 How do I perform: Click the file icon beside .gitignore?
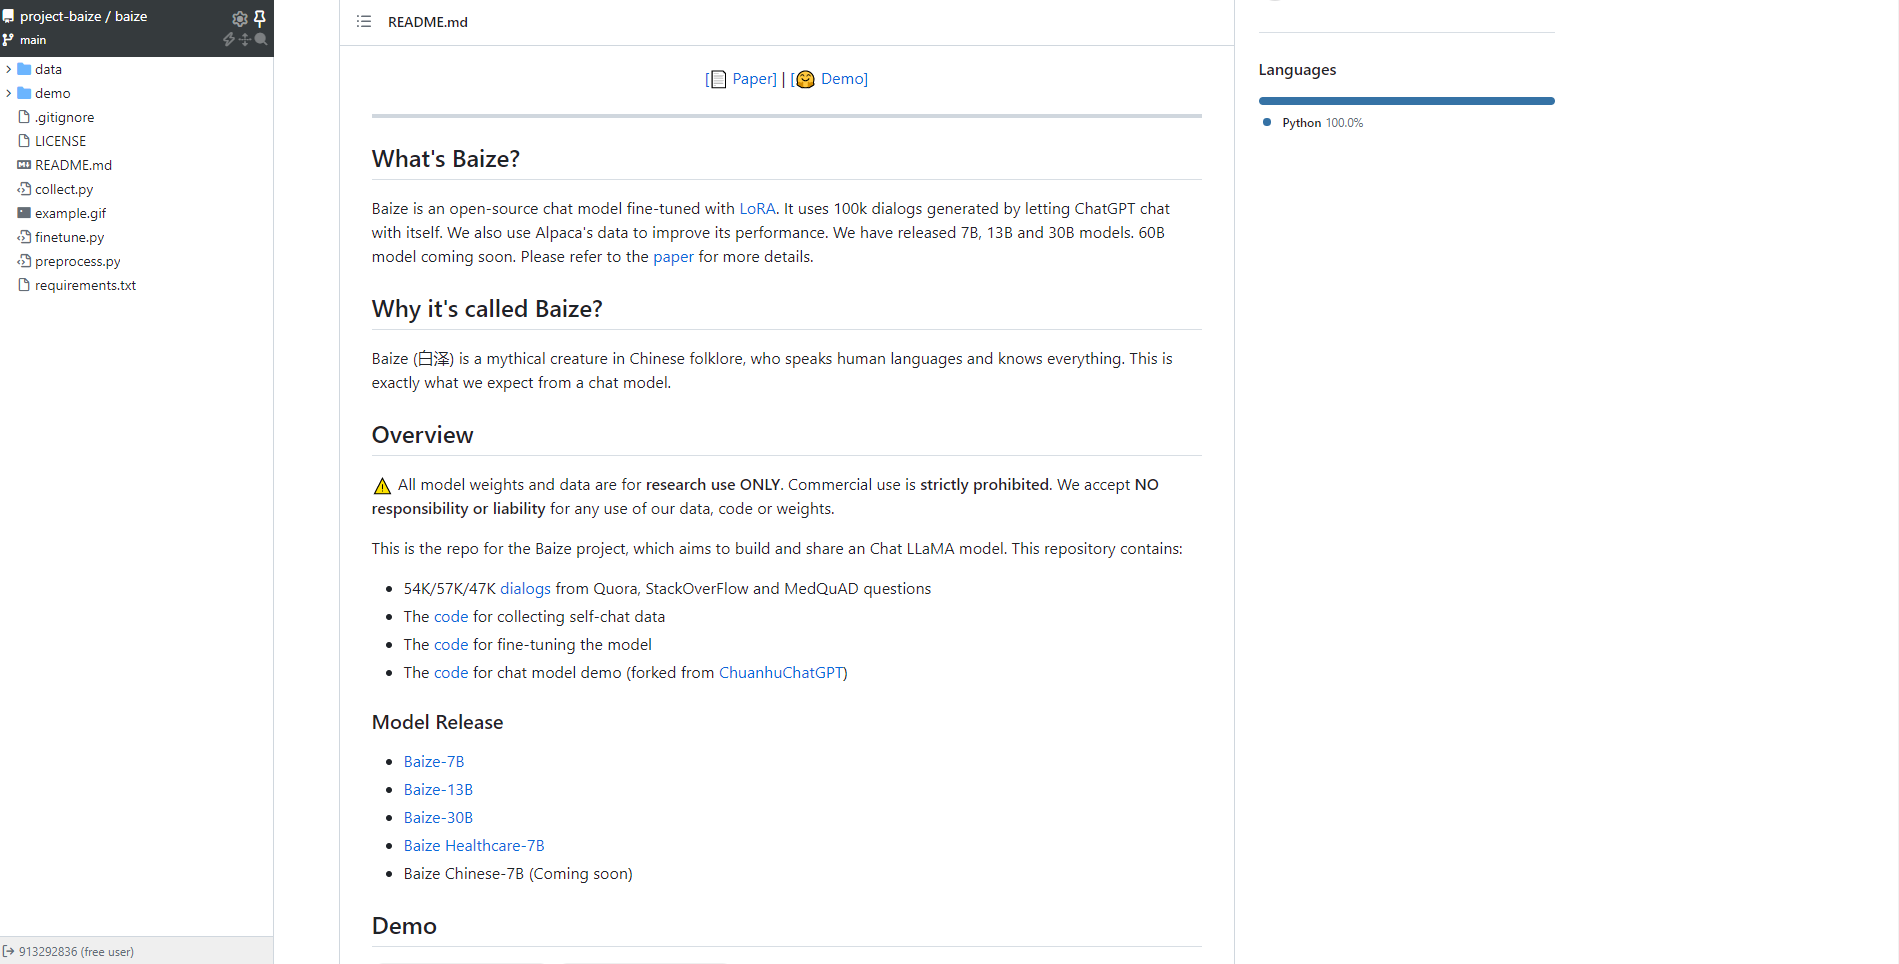point(24,117)
